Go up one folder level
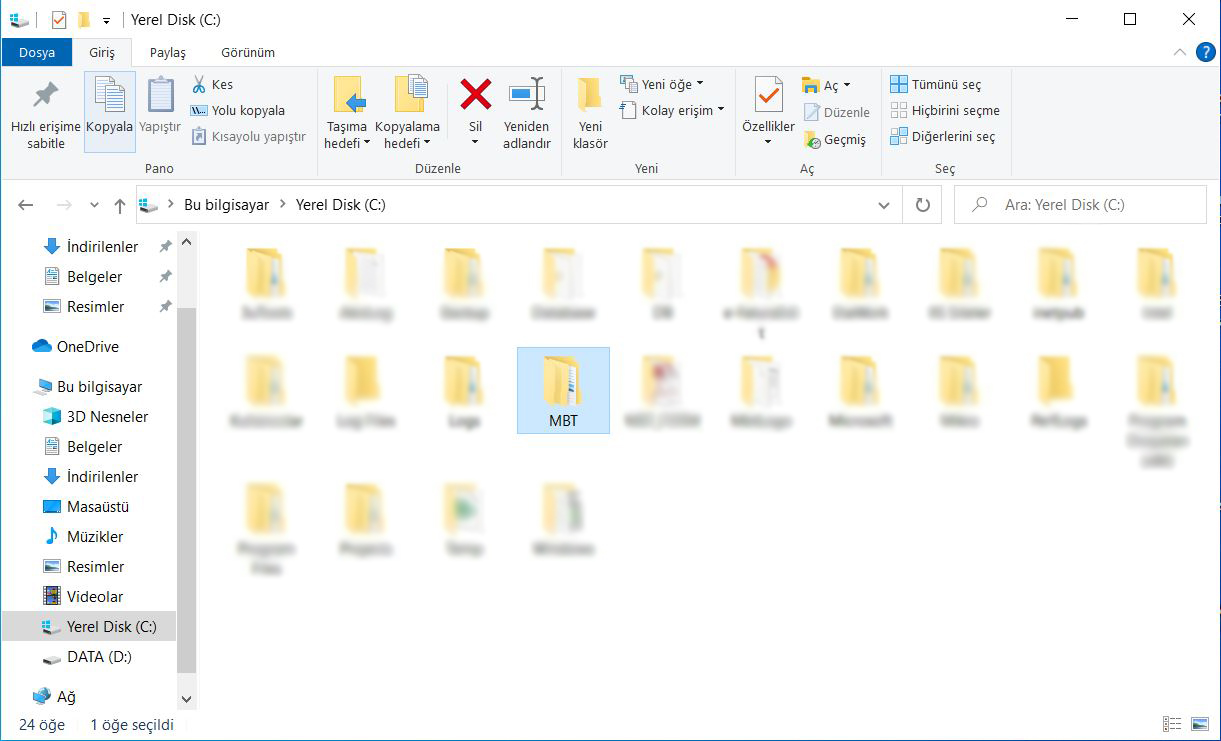Viewport: 1221px width, 741px height. point(120,205)
